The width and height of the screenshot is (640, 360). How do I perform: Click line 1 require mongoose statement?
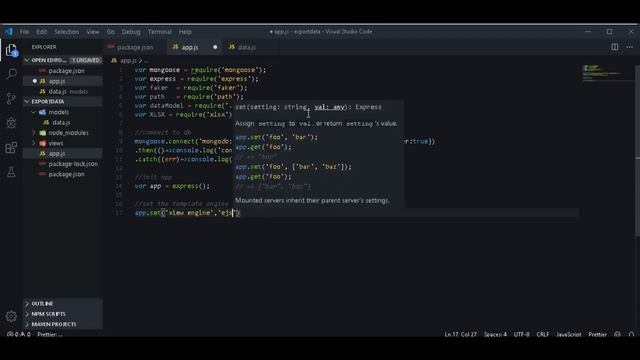pyautogui.click(x=200, y=70)
